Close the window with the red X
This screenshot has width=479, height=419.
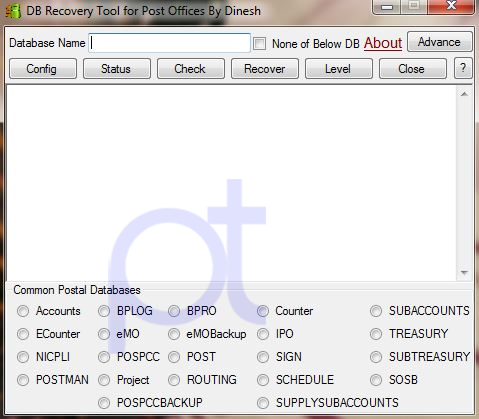coord(451,6)
